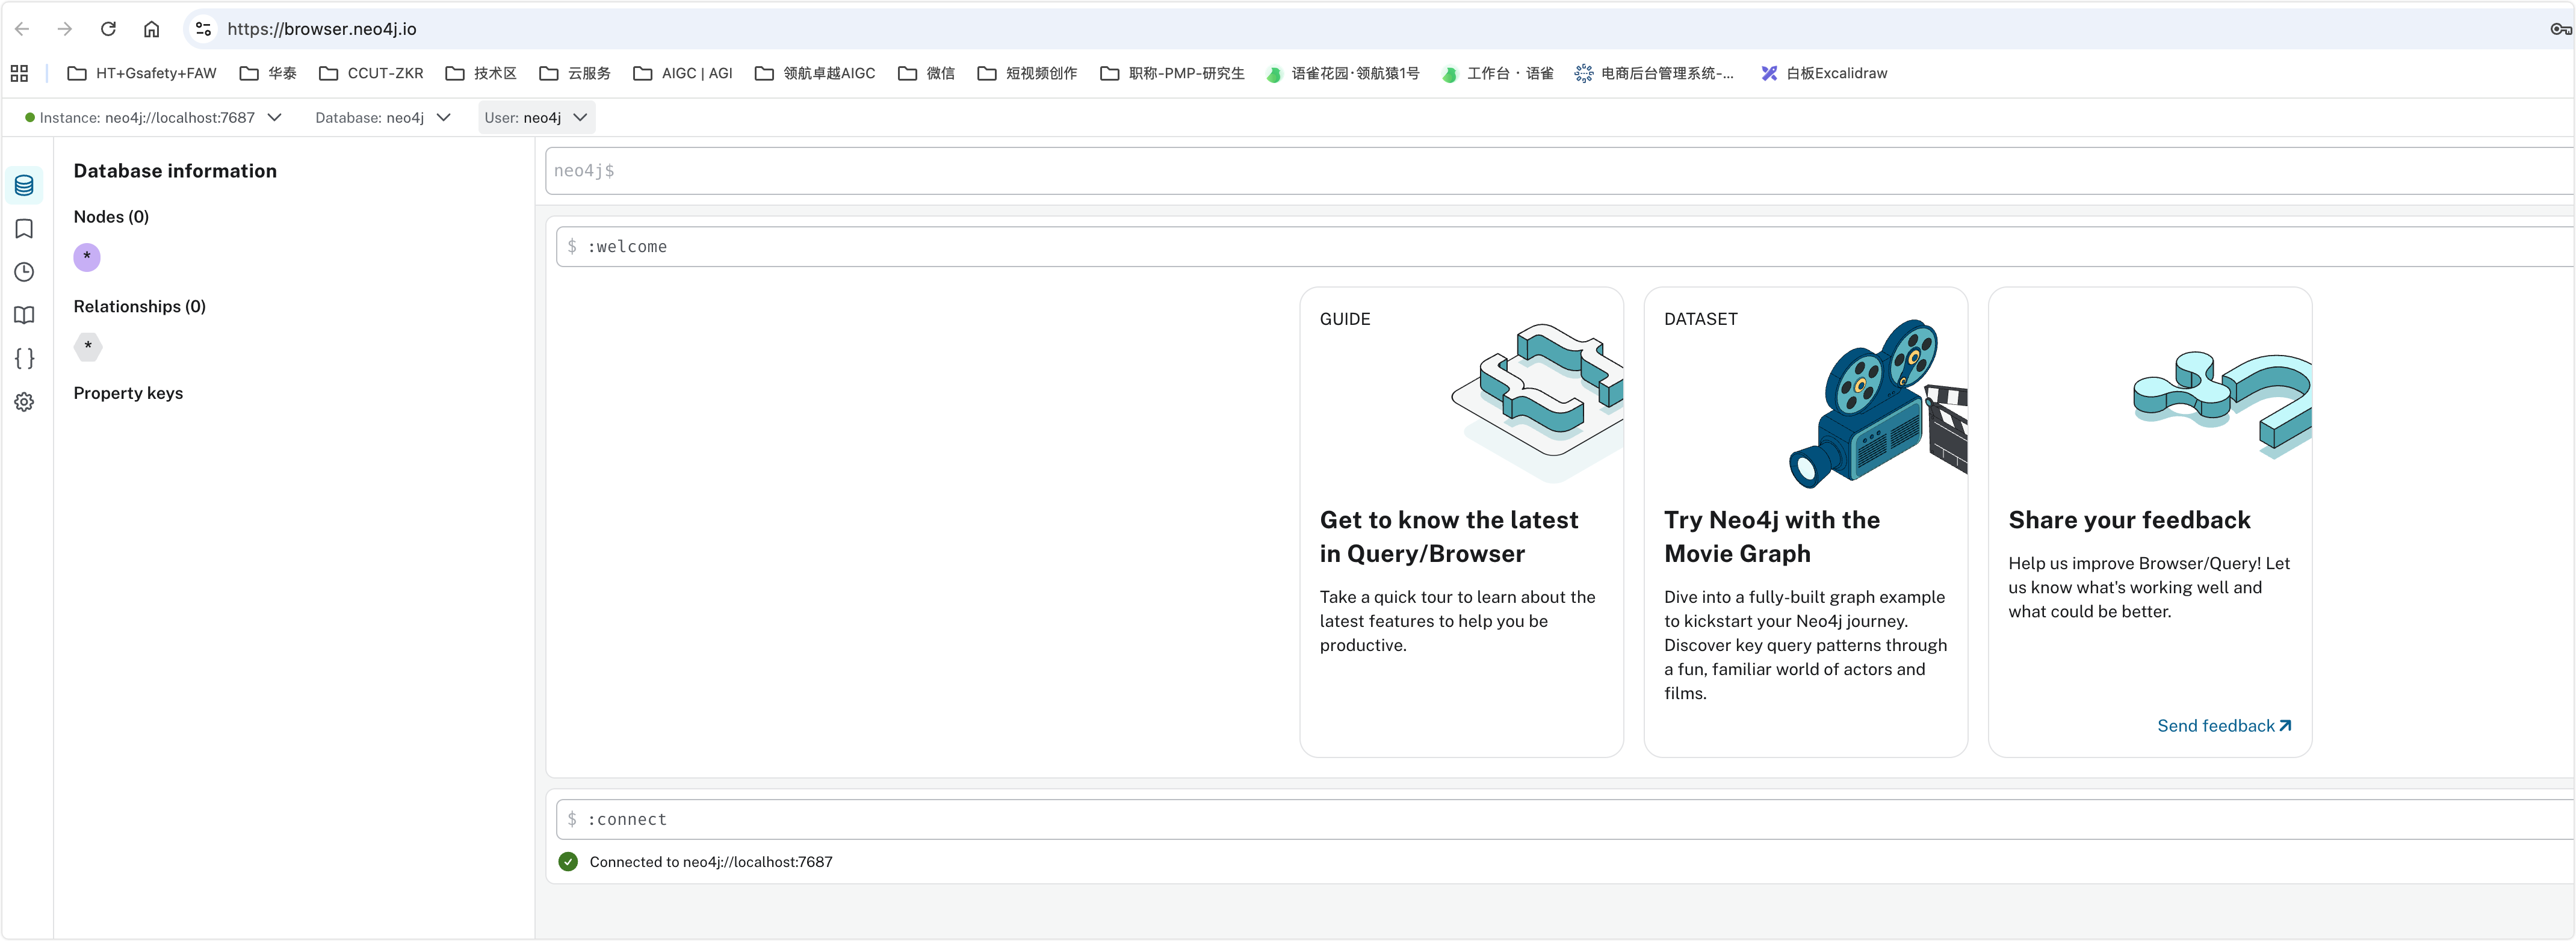The width and height of the screenshot is (2576, 941).
Task: Click the green connected checkmark icon
Action: (568, 862)
